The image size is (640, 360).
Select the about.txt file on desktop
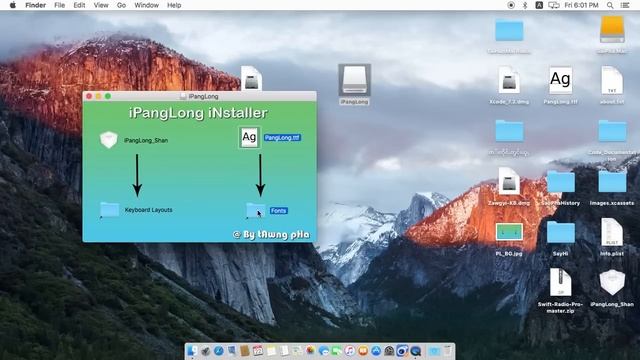pyautogui.click(x=611, y=80)
